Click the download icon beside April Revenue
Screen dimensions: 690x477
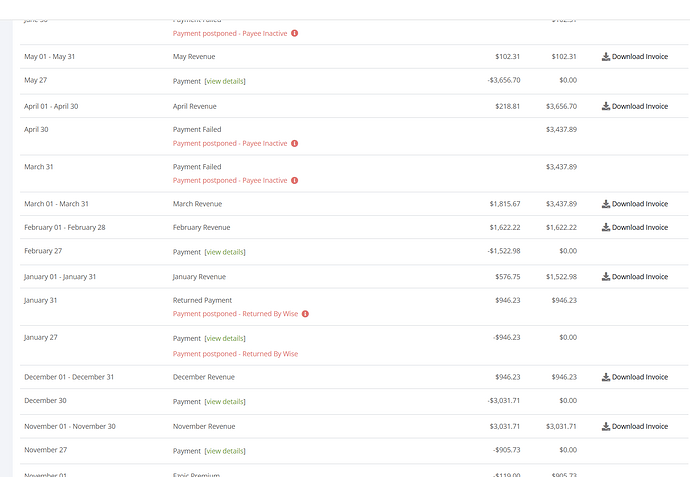click(606, 106)
